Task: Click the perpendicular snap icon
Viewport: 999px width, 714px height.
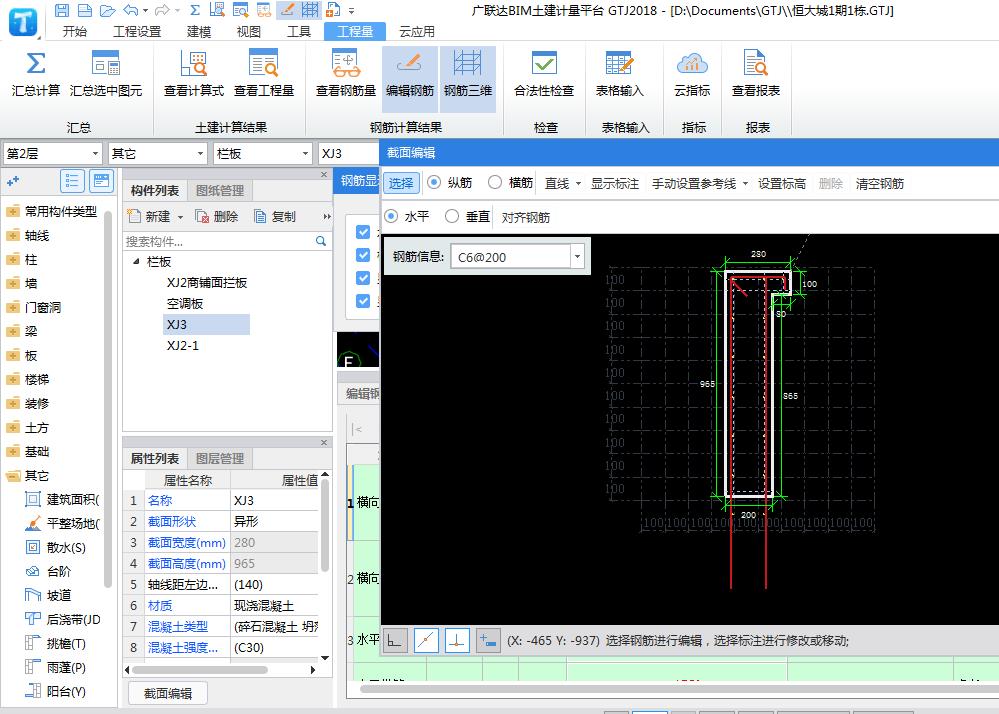Action: pyautogui.click(x=457, y=640)
